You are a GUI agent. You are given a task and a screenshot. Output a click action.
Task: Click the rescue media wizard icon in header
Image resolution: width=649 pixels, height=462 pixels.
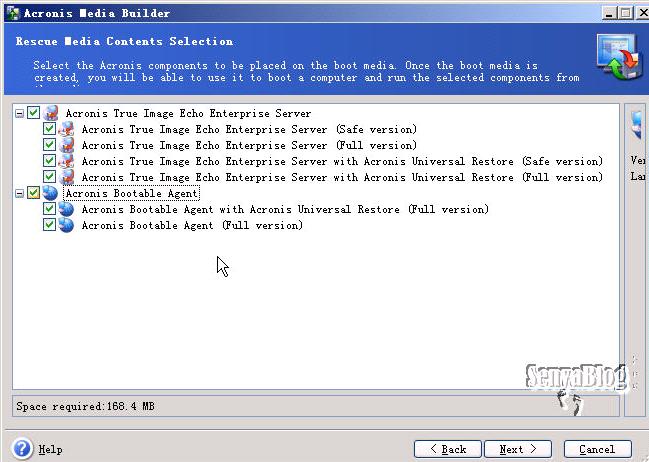(618, 57)
